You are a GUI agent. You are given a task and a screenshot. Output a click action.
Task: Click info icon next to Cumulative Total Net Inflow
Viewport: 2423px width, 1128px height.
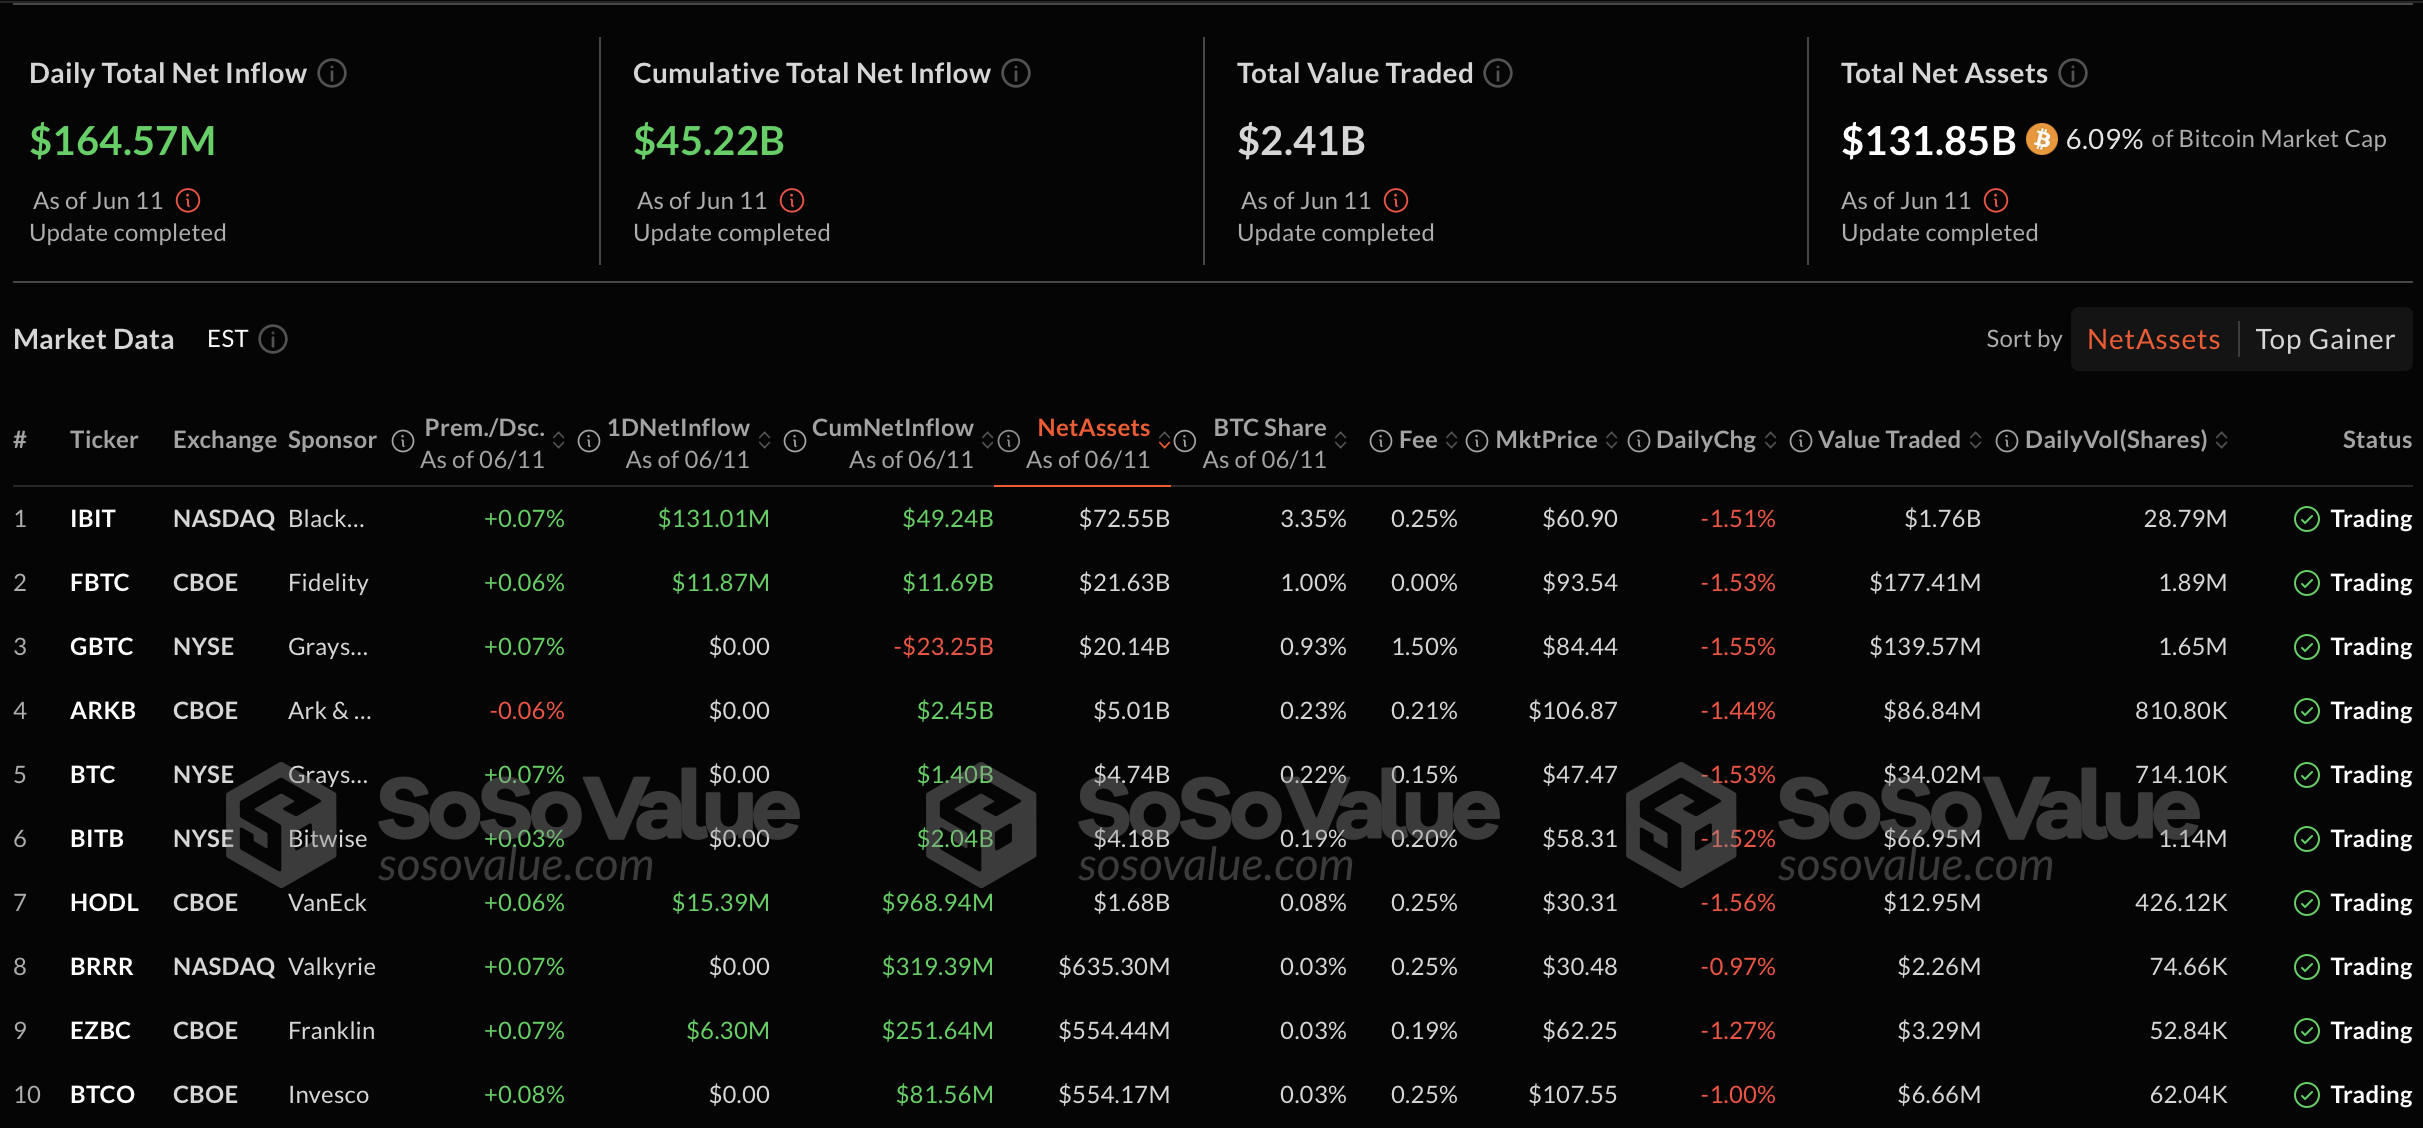click(x=1016, y=73)
